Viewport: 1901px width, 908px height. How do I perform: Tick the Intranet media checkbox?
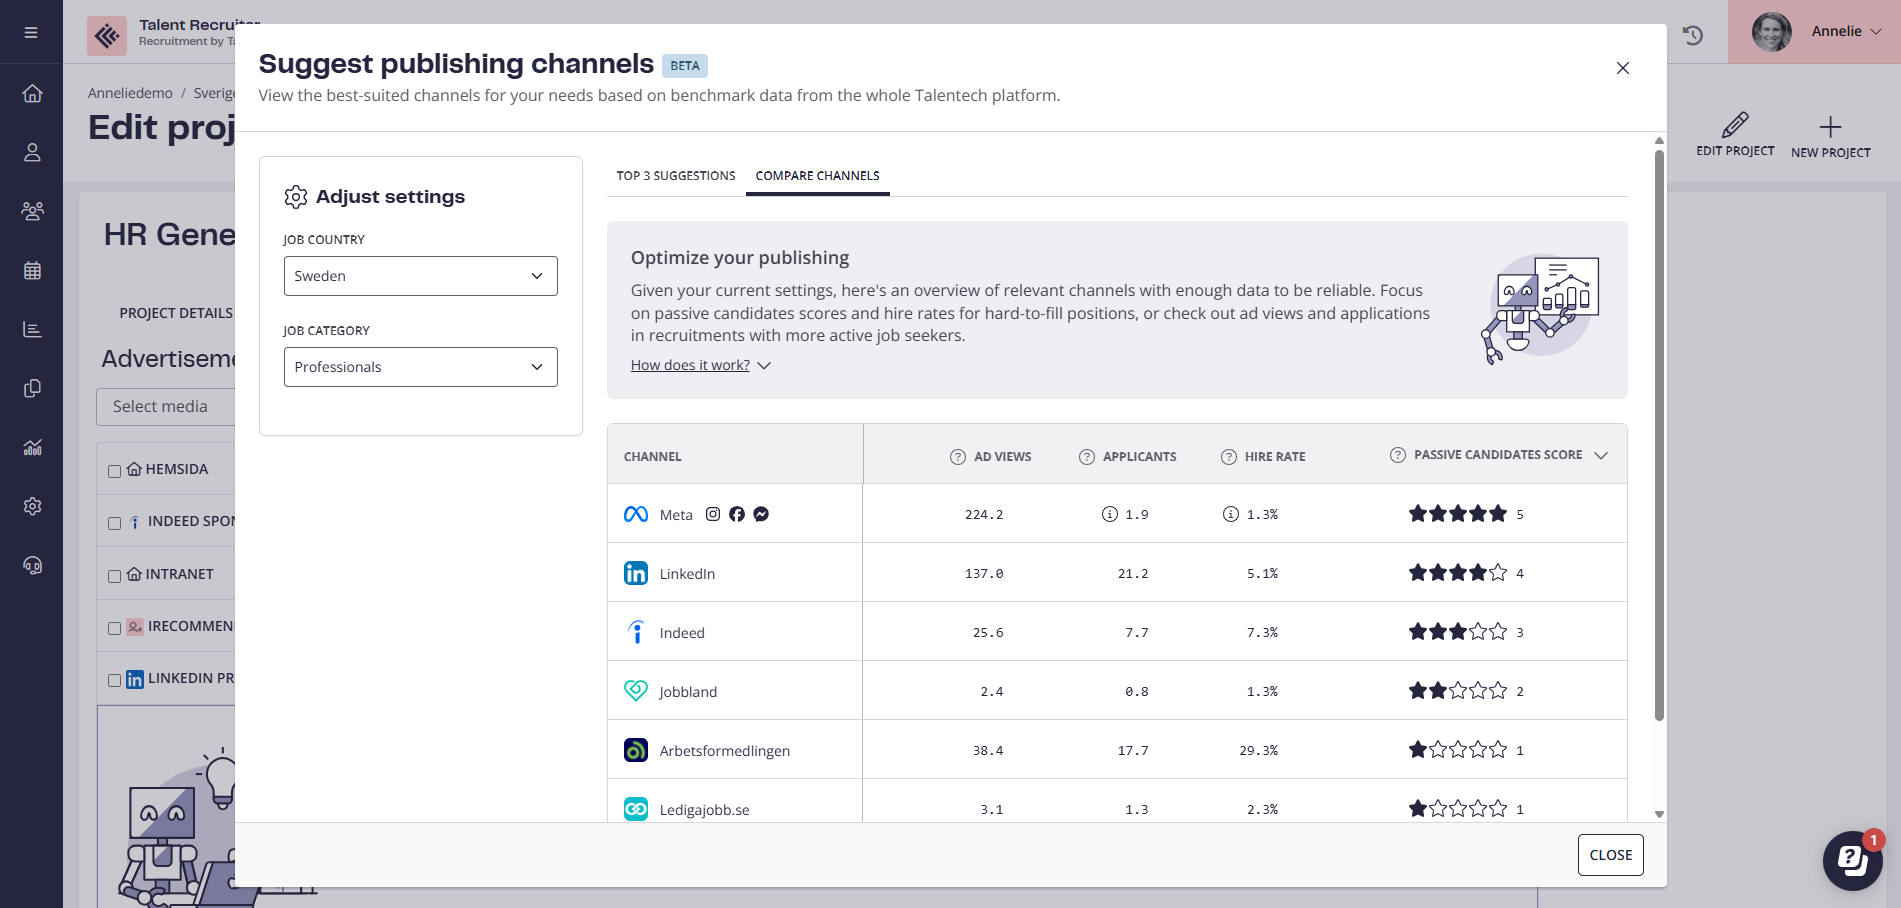114,576
